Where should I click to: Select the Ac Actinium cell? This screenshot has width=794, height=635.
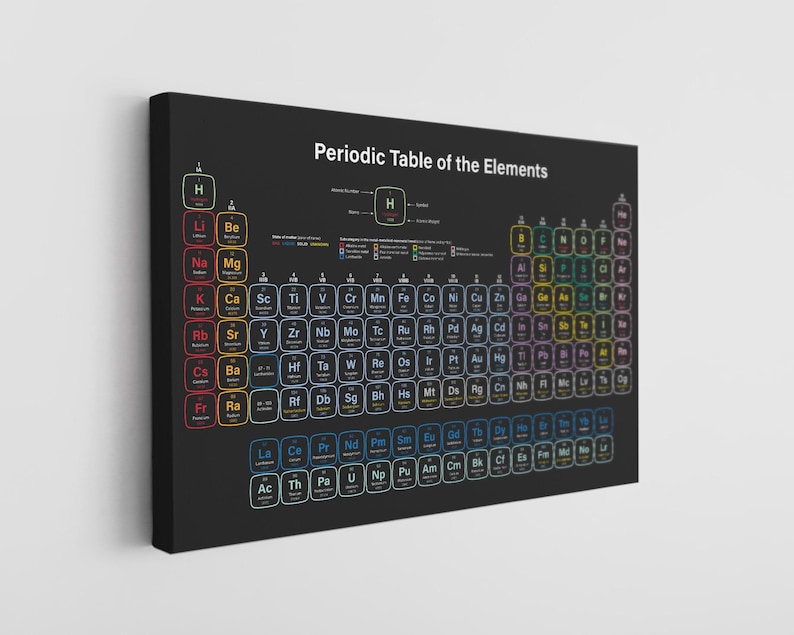tap(265, 491)
